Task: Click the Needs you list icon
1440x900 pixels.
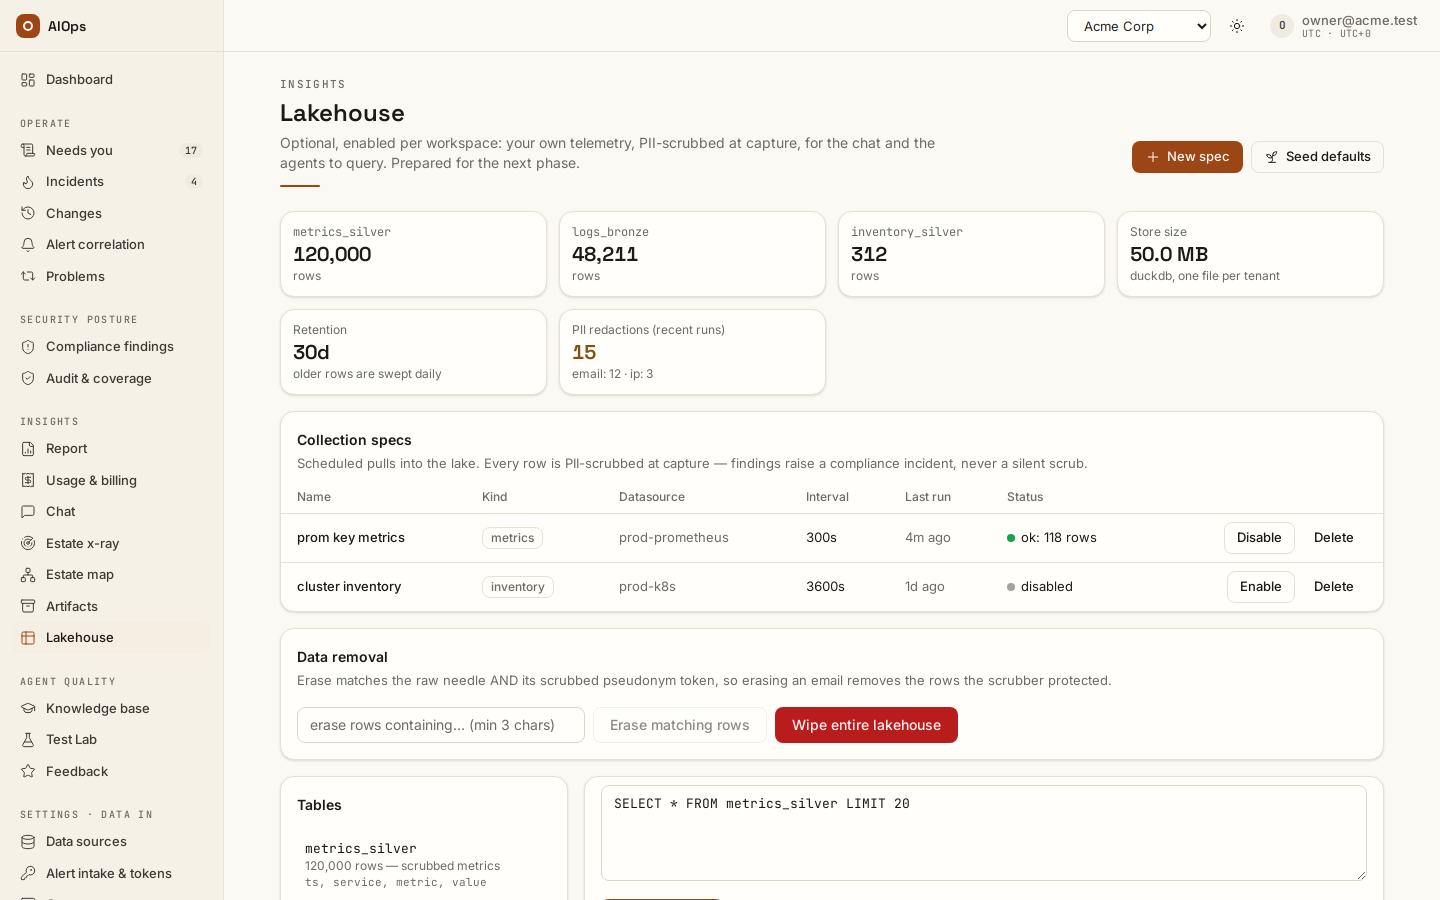Action: [28, 151]
